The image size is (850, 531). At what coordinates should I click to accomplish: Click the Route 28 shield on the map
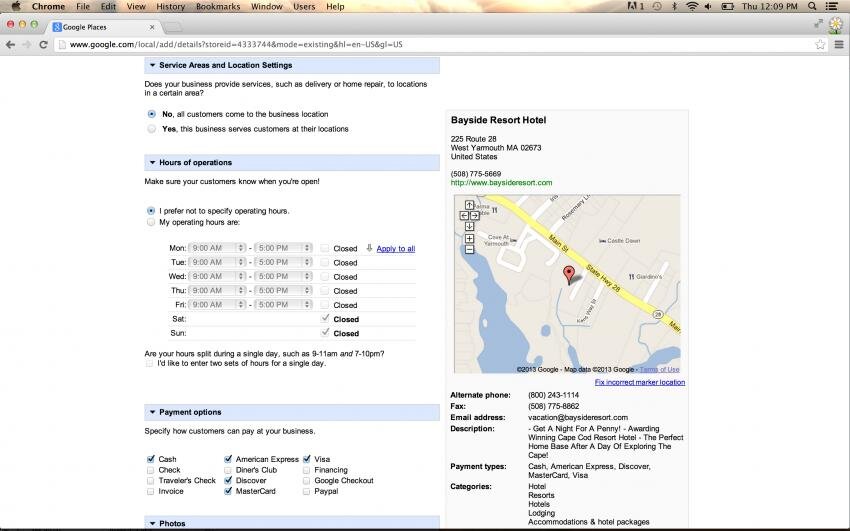point(658,314)
